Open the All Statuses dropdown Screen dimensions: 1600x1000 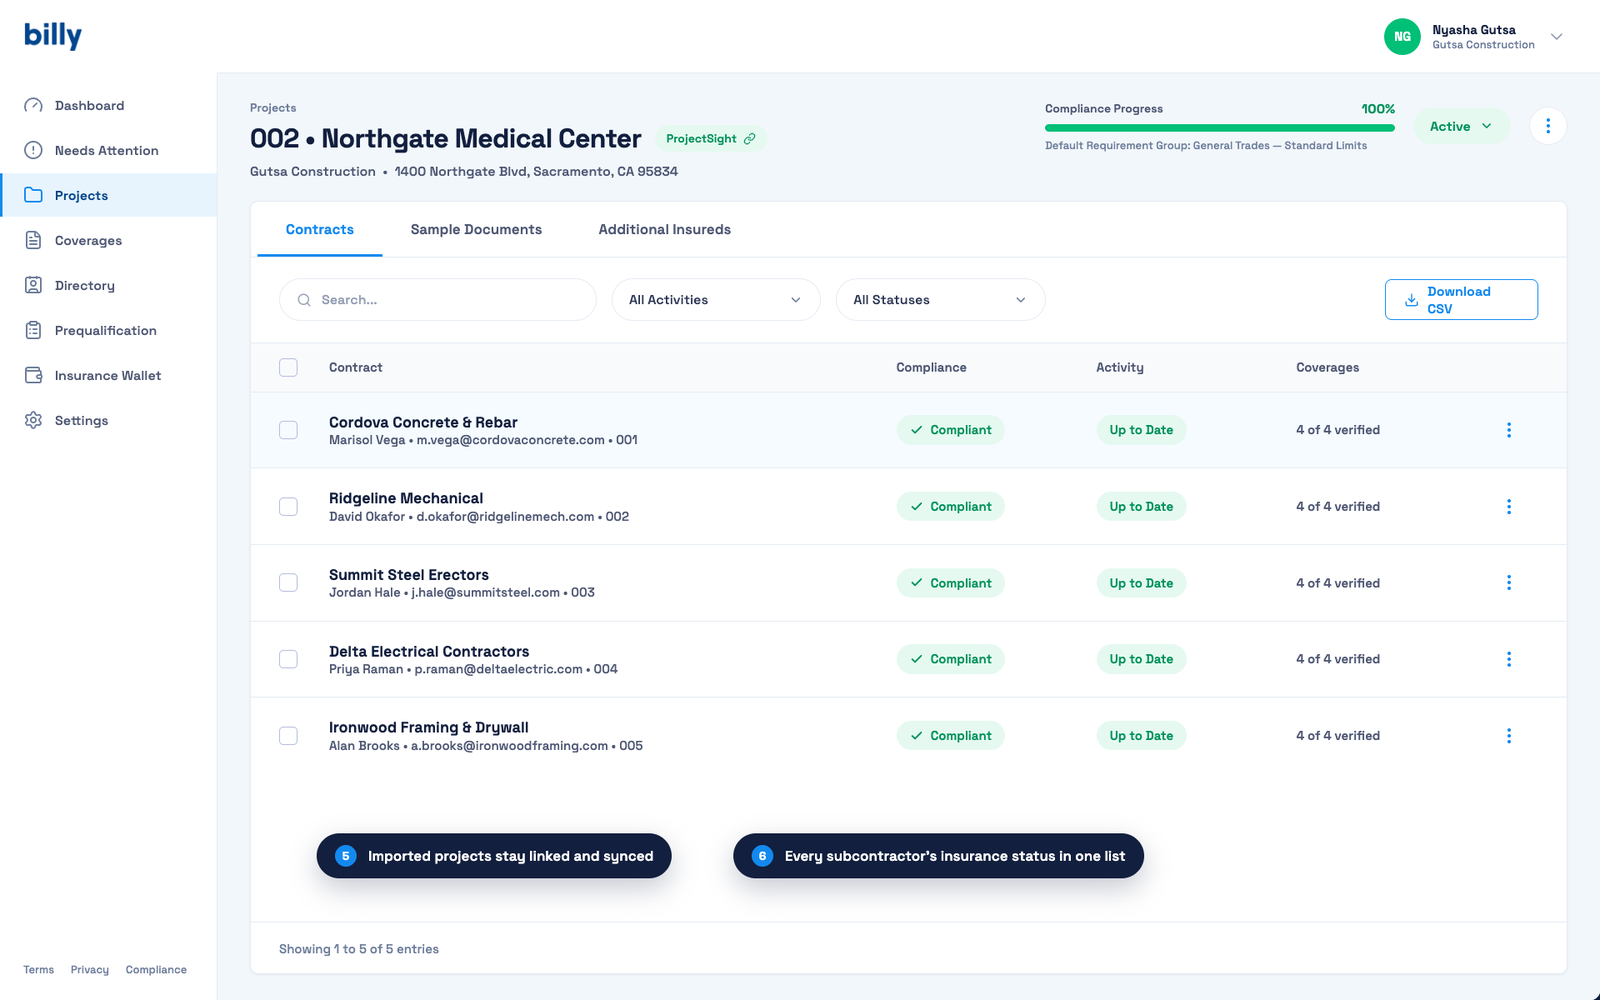coord(940,300)
